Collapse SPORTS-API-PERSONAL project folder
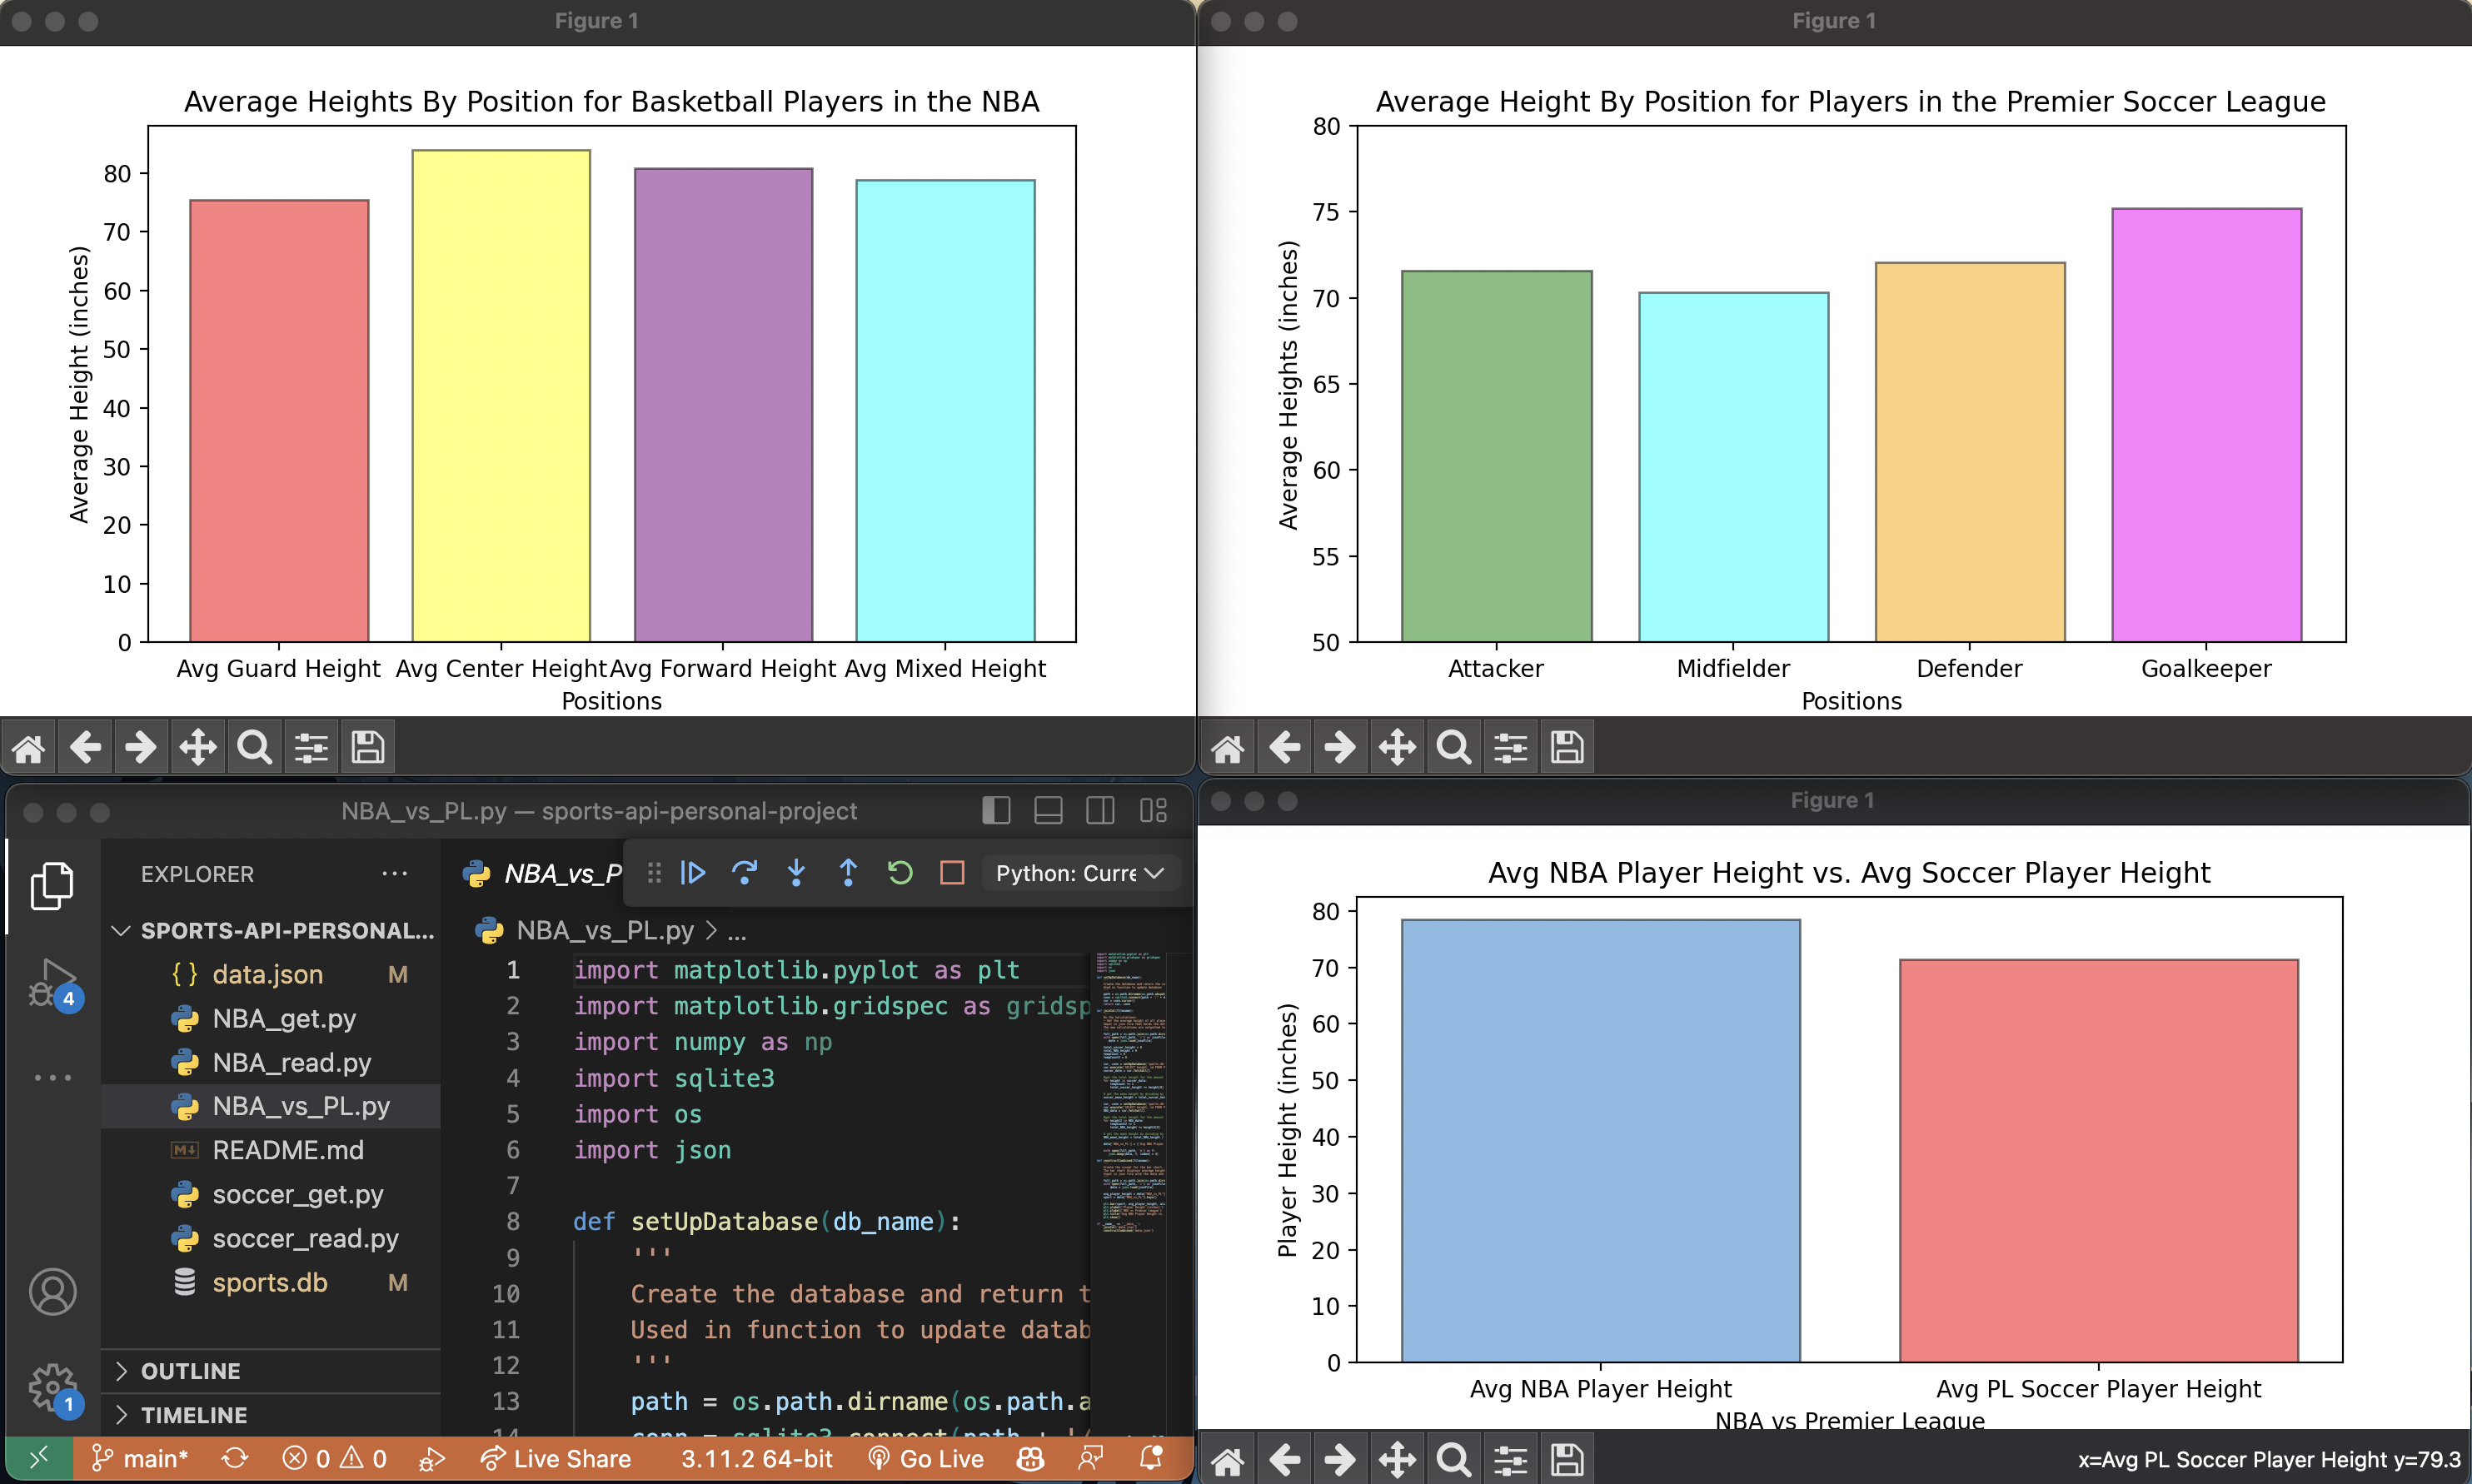The height and width of the screenshot is (1484, 2472). 271,930
